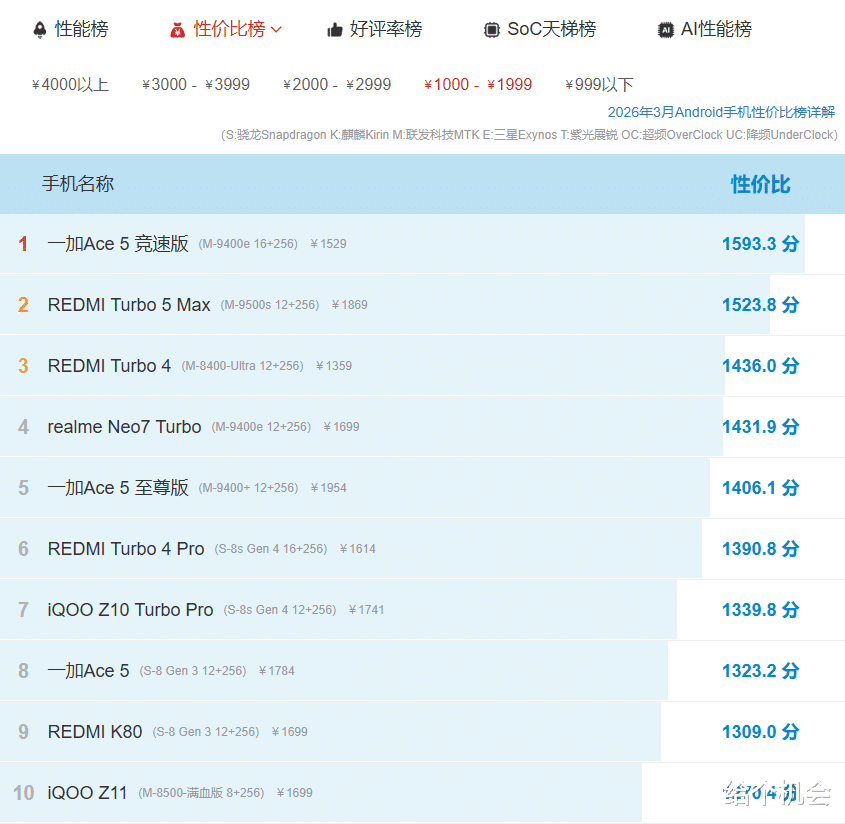Open the 一加Ace 5 rank 8 phone name

click(88, 670)
